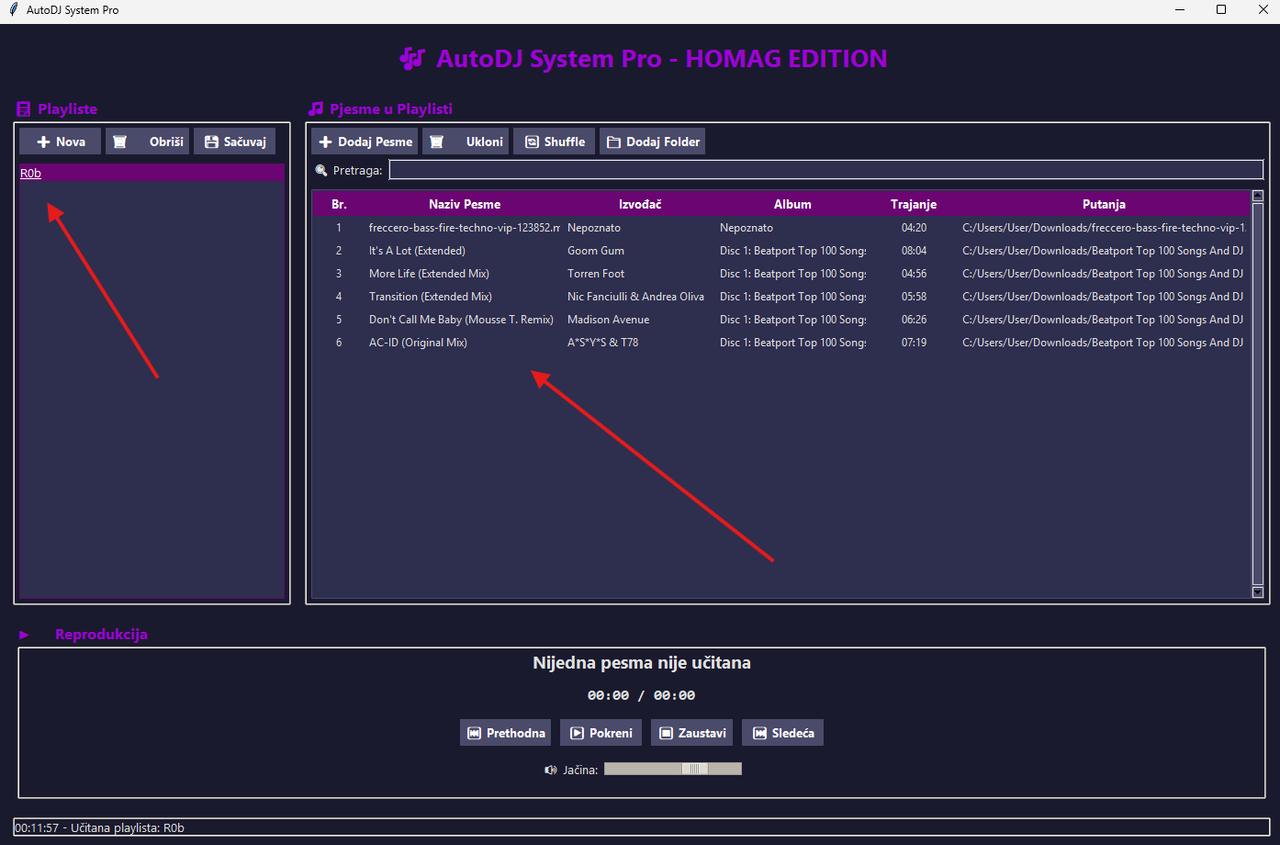Play previous track with Prethodna
This screenshot has height=845, width=1280.
pos(507,733)
